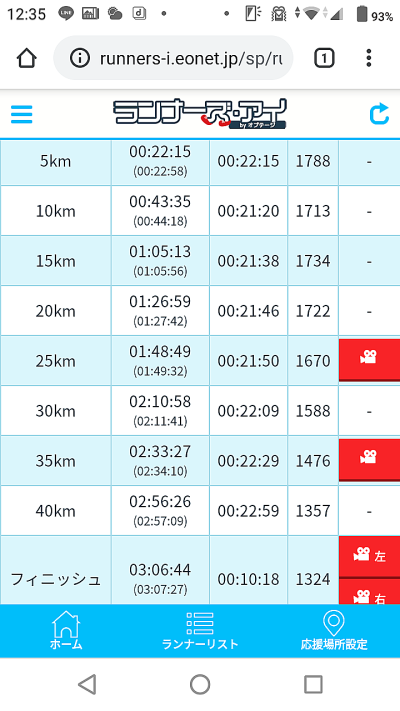Tap the Android home circle button
Image resolution: width=400 pixels, height=711 pixels.
coord(200,684)
